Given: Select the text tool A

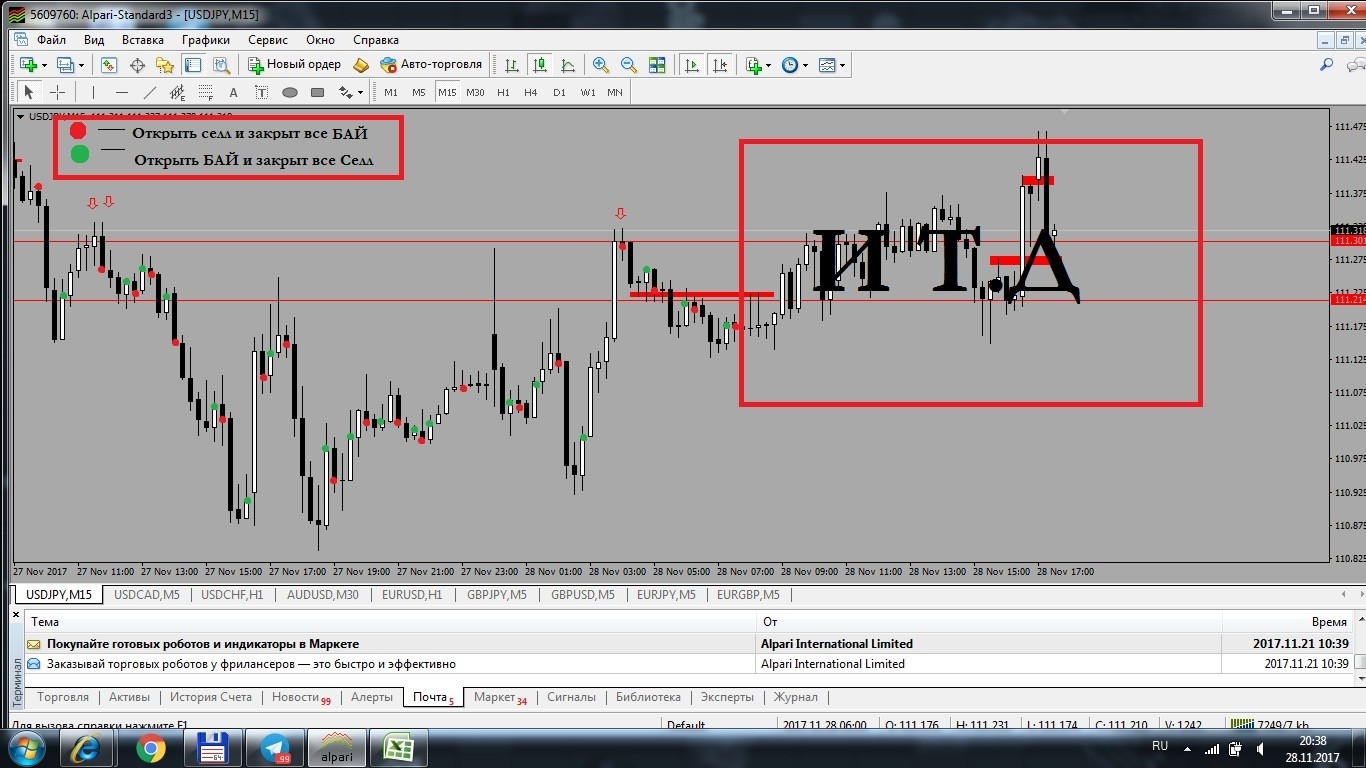Looking at the screenshot, I should coord(233,92).
